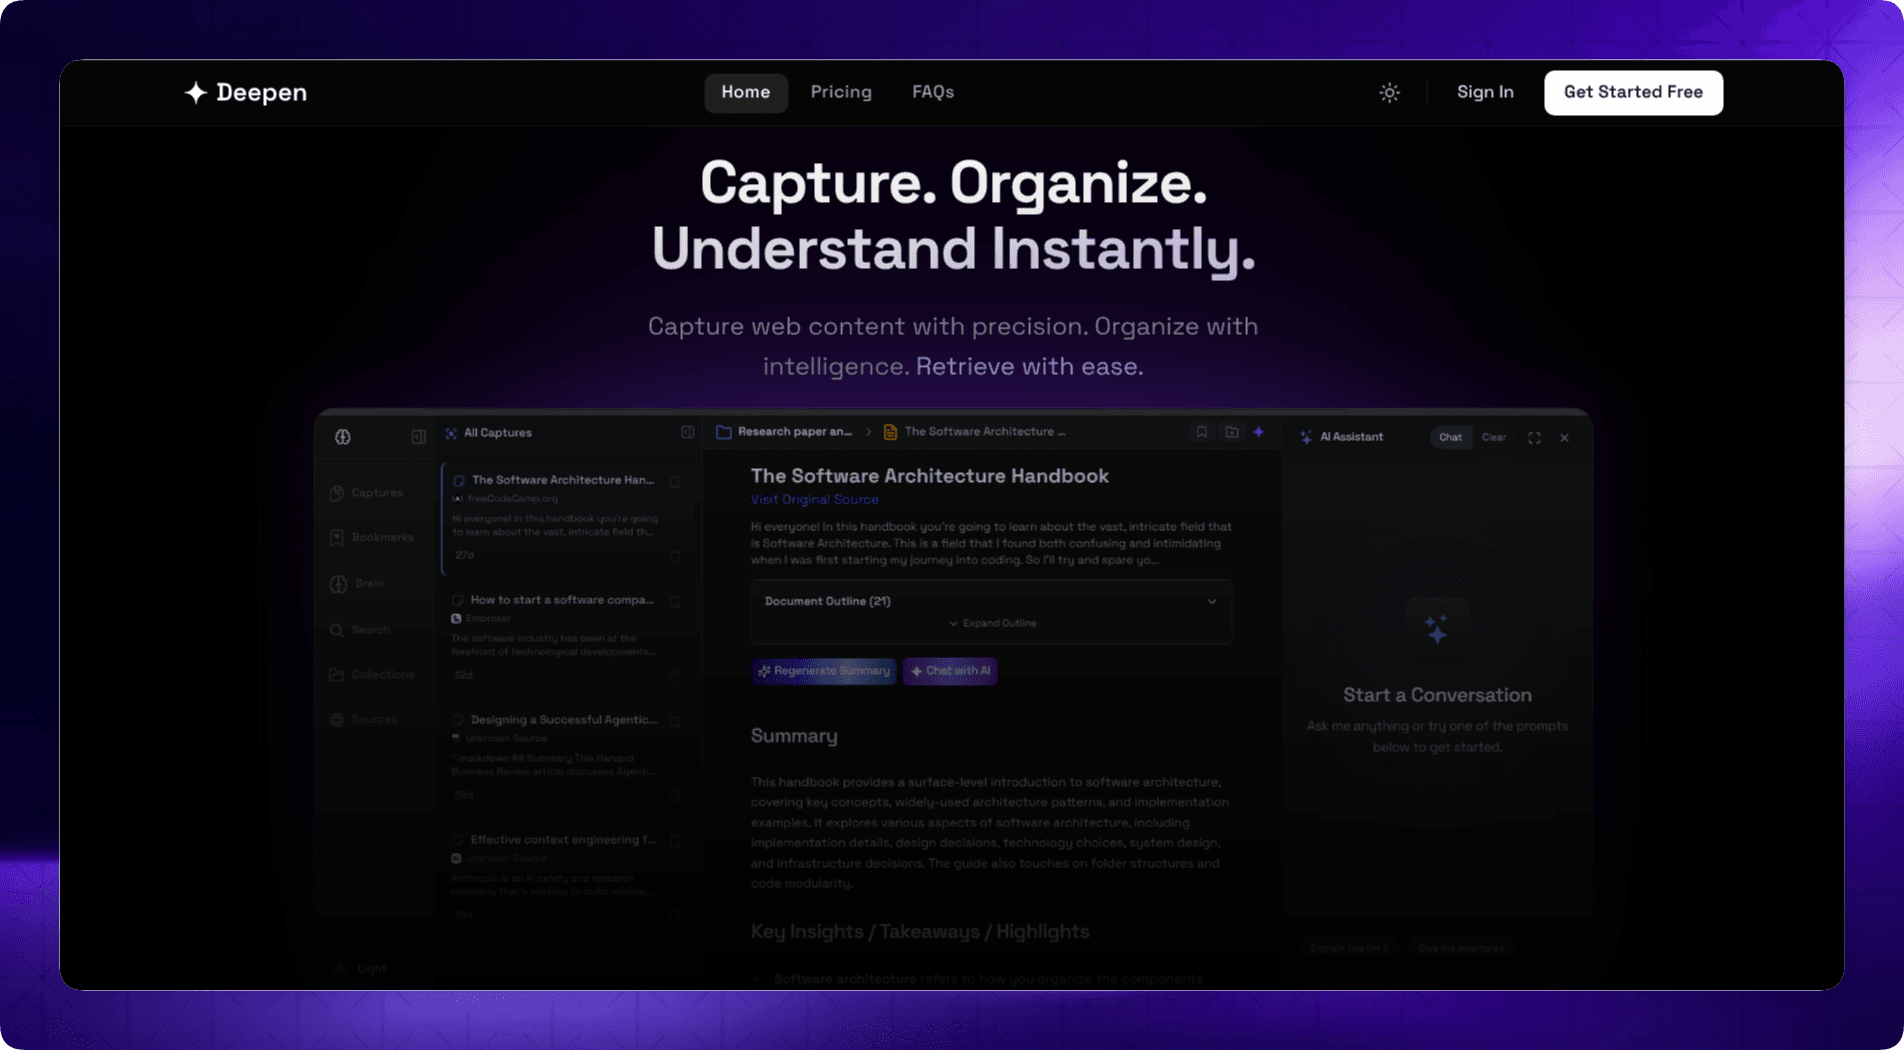Click the 'freeCodeCamp.org' source label

[513, 499]
